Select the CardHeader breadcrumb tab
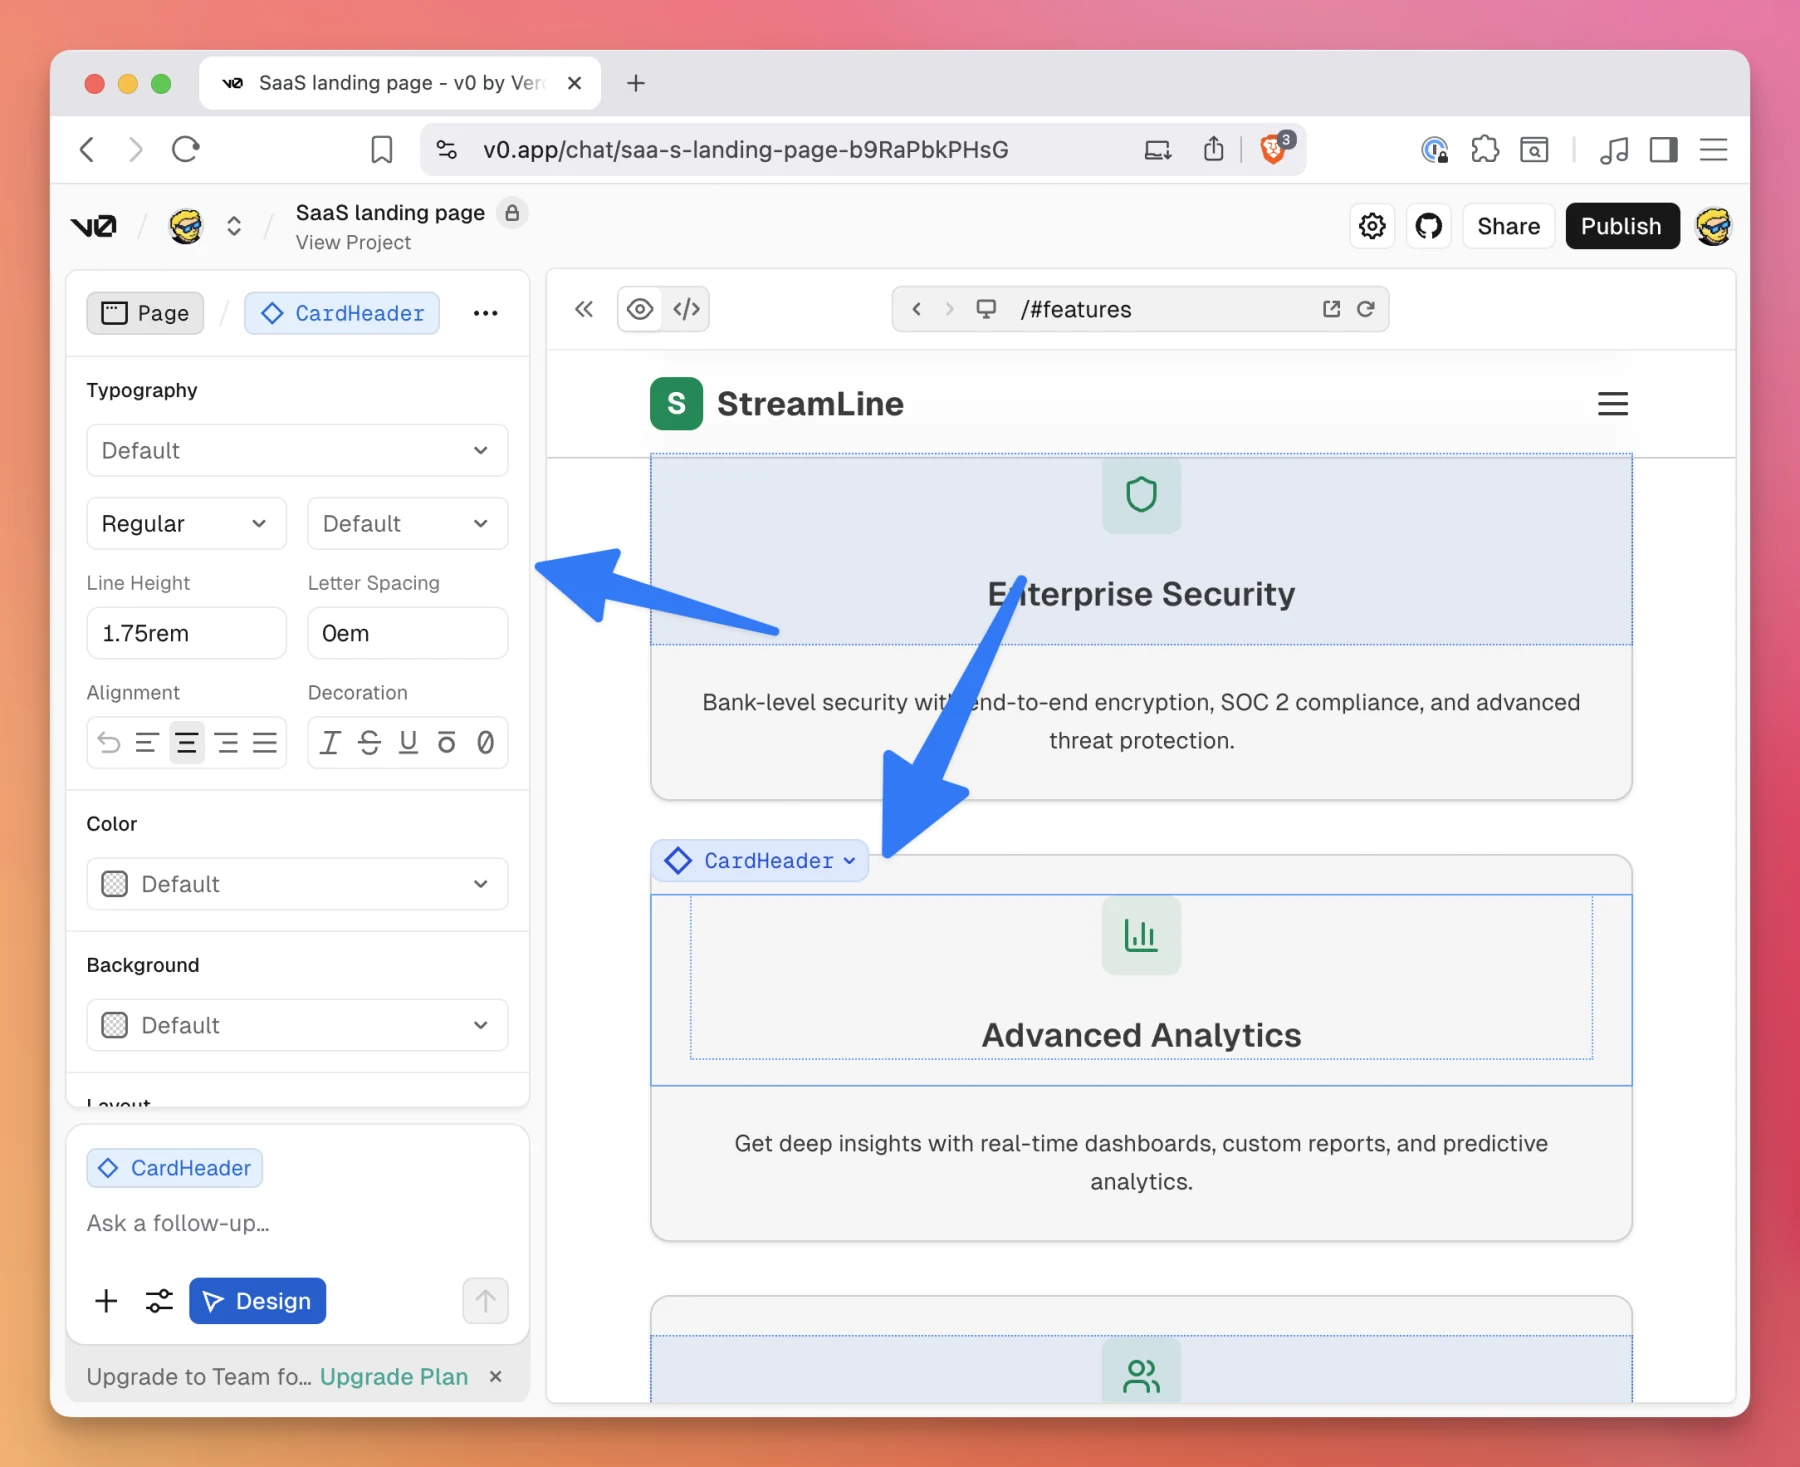This screenshot has height=1467, width=1800. pos(342,313)
